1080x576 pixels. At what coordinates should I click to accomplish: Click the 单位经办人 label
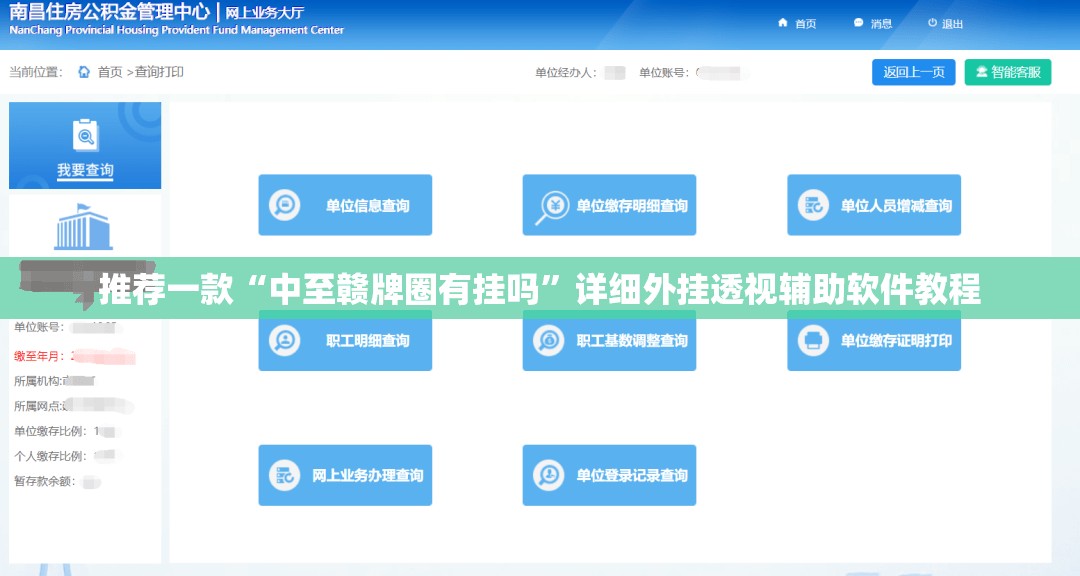(x=565, y=73)
